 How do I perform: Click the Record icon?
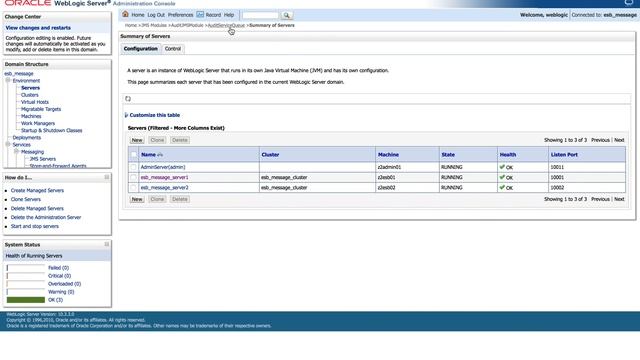coord(200,15)
